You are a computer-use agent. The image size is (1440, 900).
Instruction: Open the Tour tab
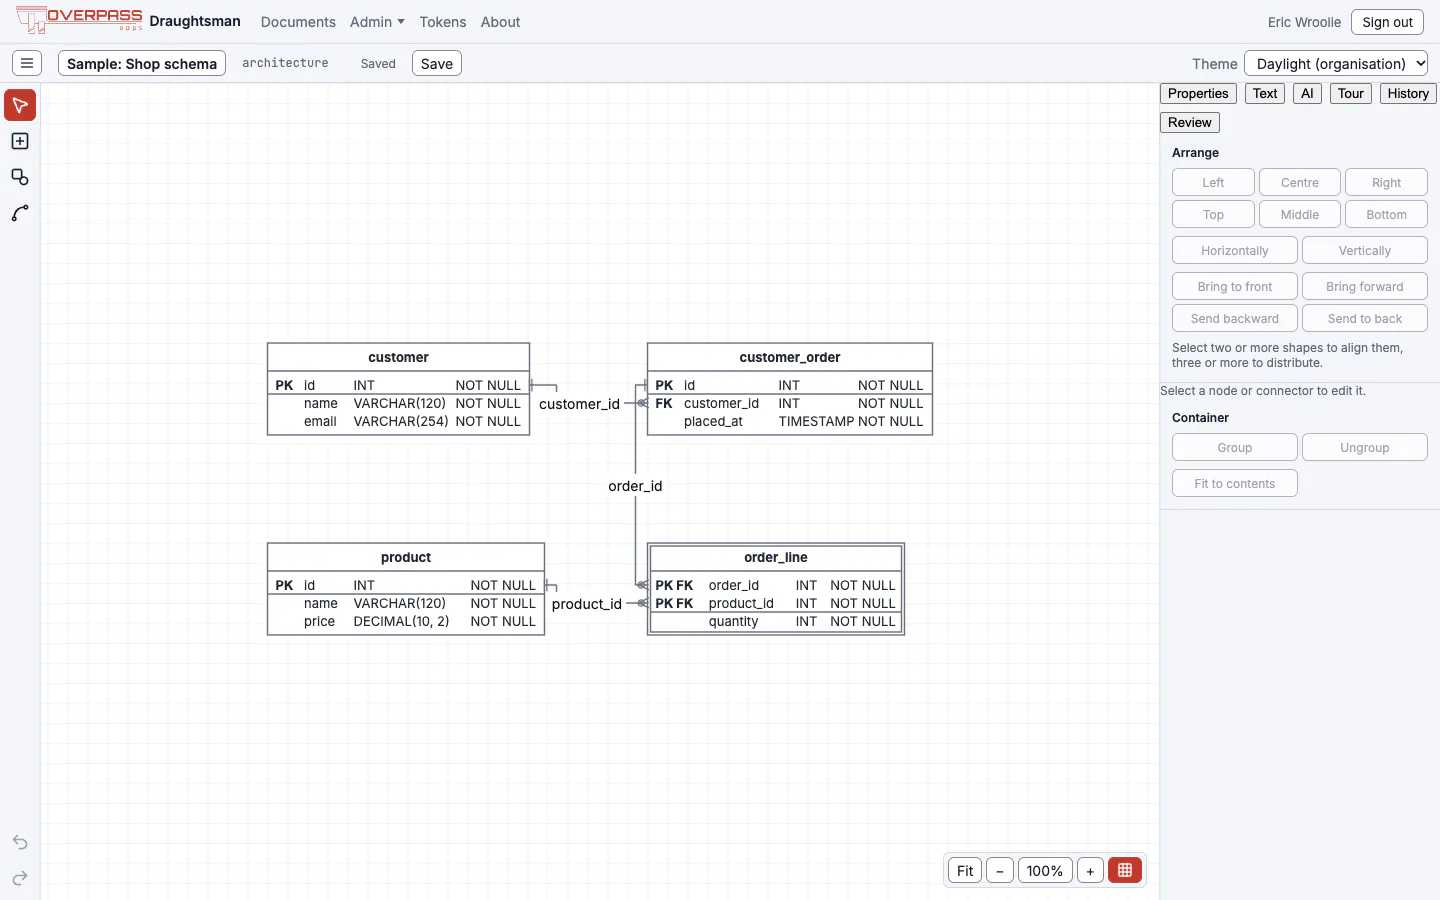click(x=1351, y=93)
